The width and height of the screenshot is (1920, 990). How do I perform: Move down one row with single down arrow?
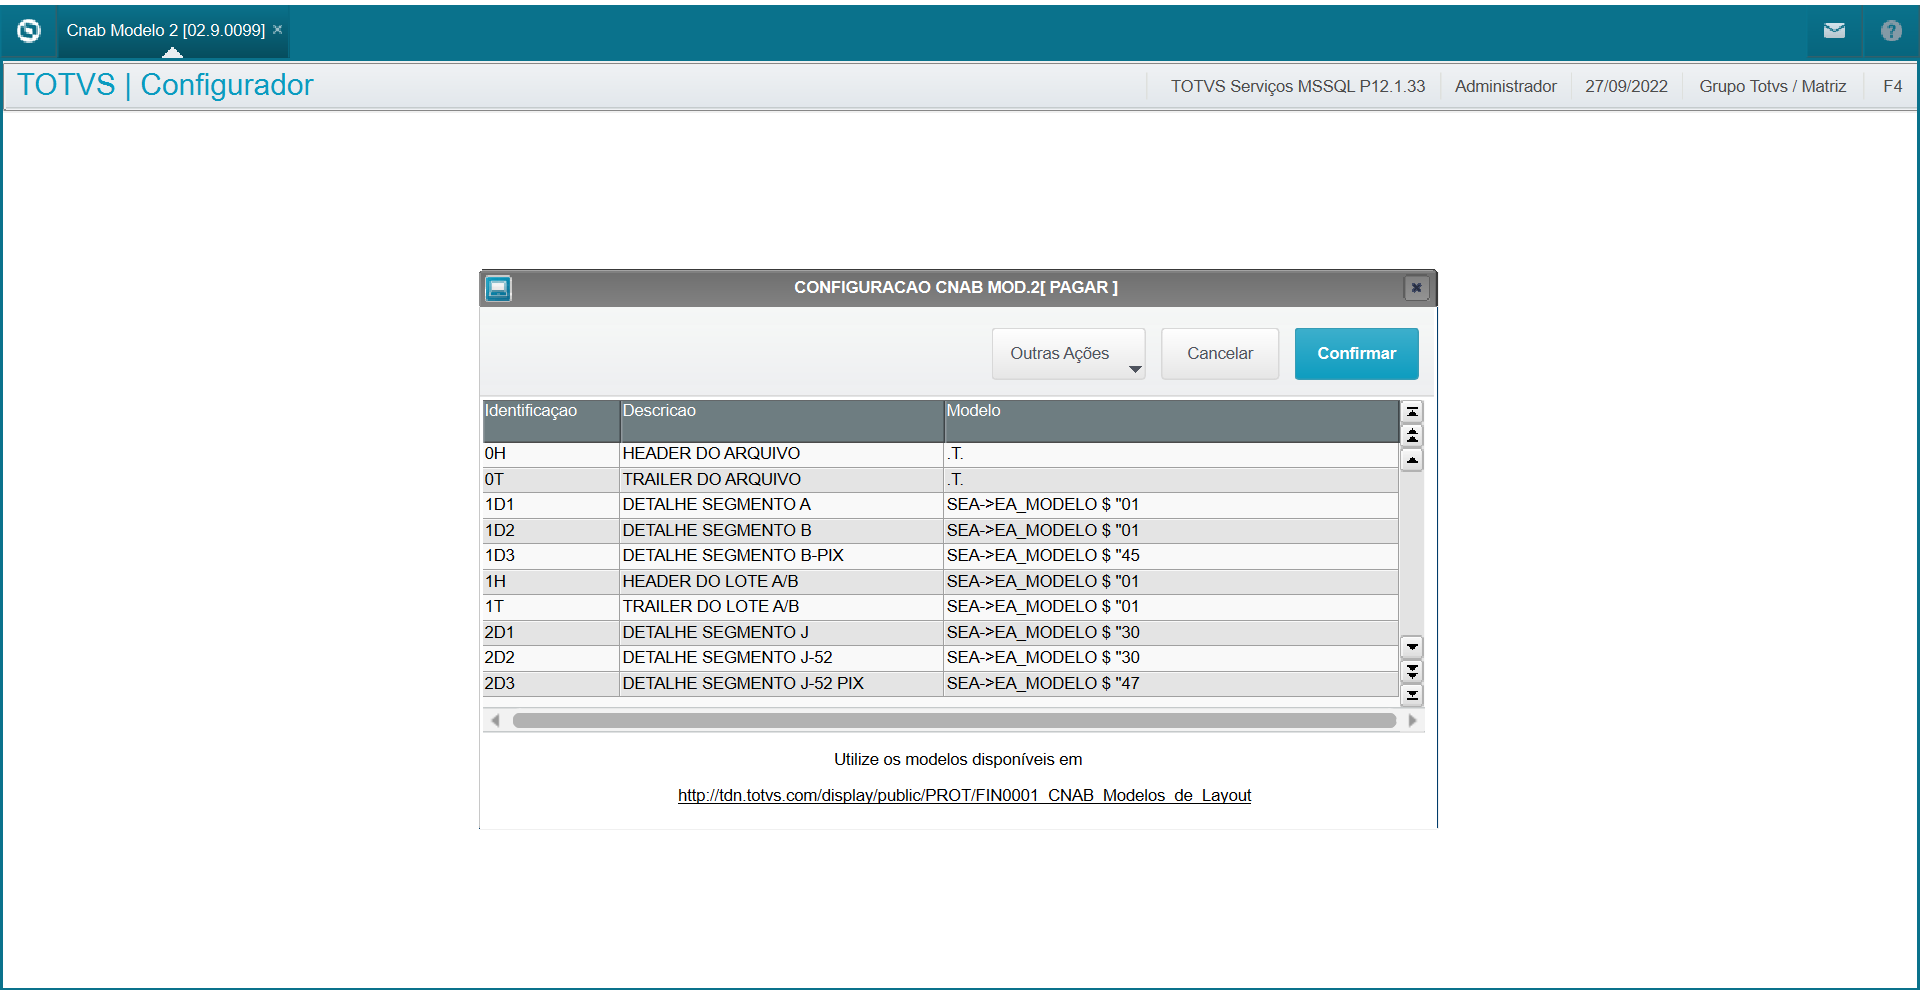(1412, 647)
